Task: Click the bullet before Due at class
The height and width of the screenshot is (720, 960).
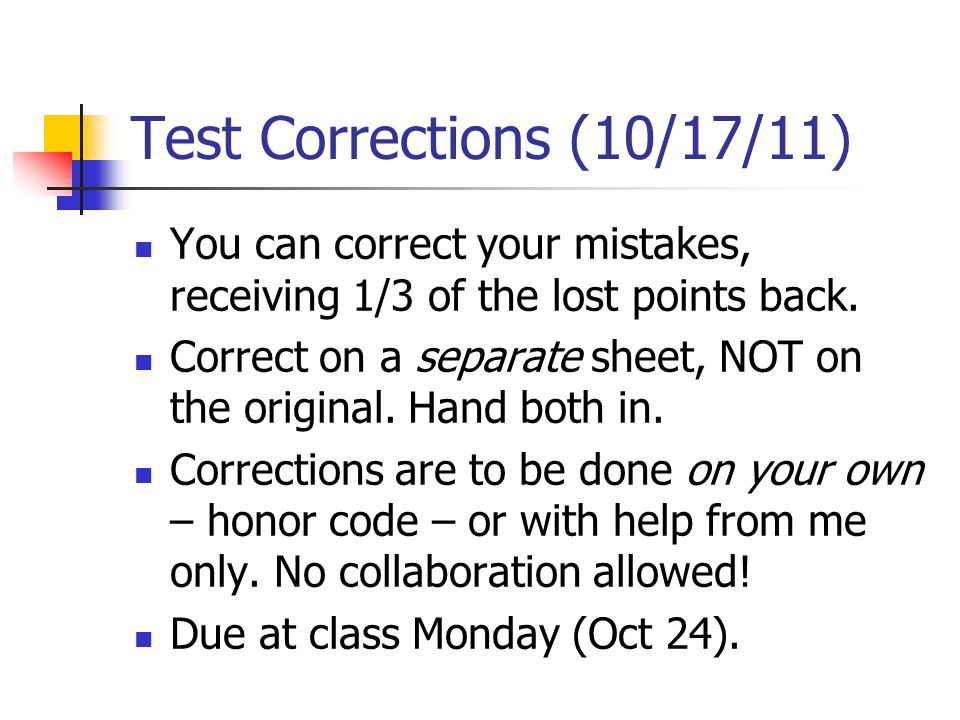Action: (x=144, y=639)
